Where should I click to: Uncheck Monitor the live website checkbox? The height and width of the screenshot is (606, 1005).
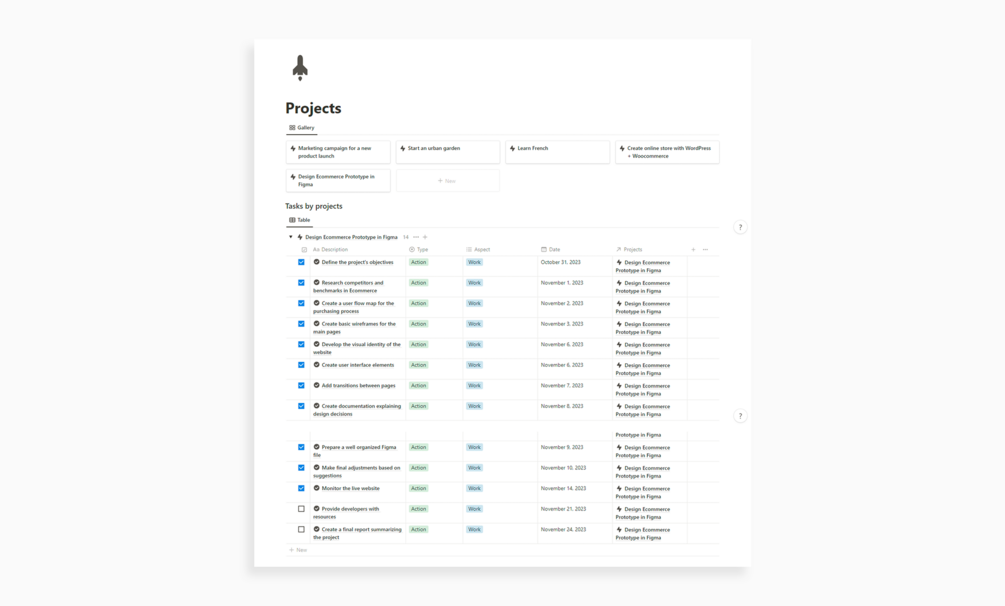301,489
